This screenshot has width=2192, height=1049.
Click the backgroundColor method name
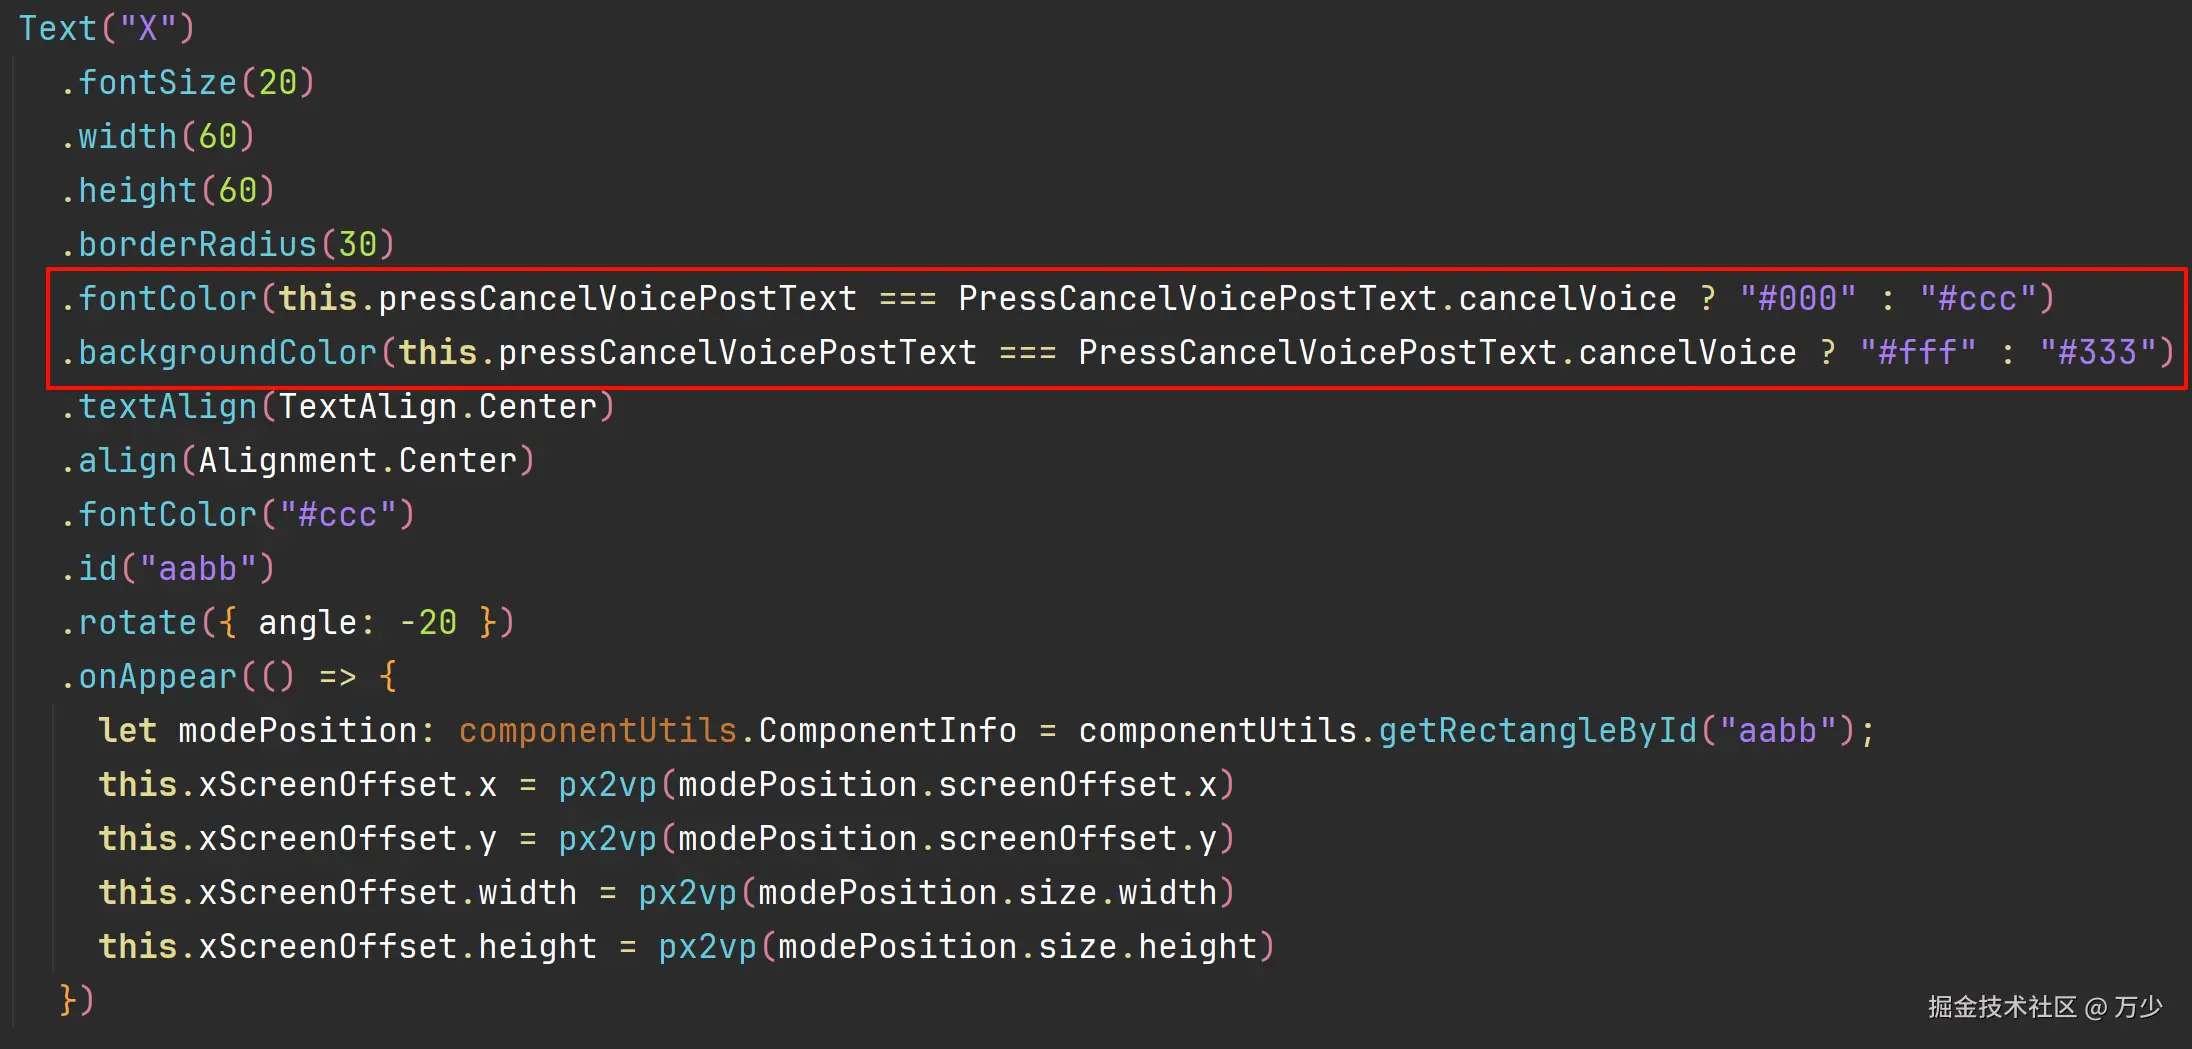tap(227, 352)
